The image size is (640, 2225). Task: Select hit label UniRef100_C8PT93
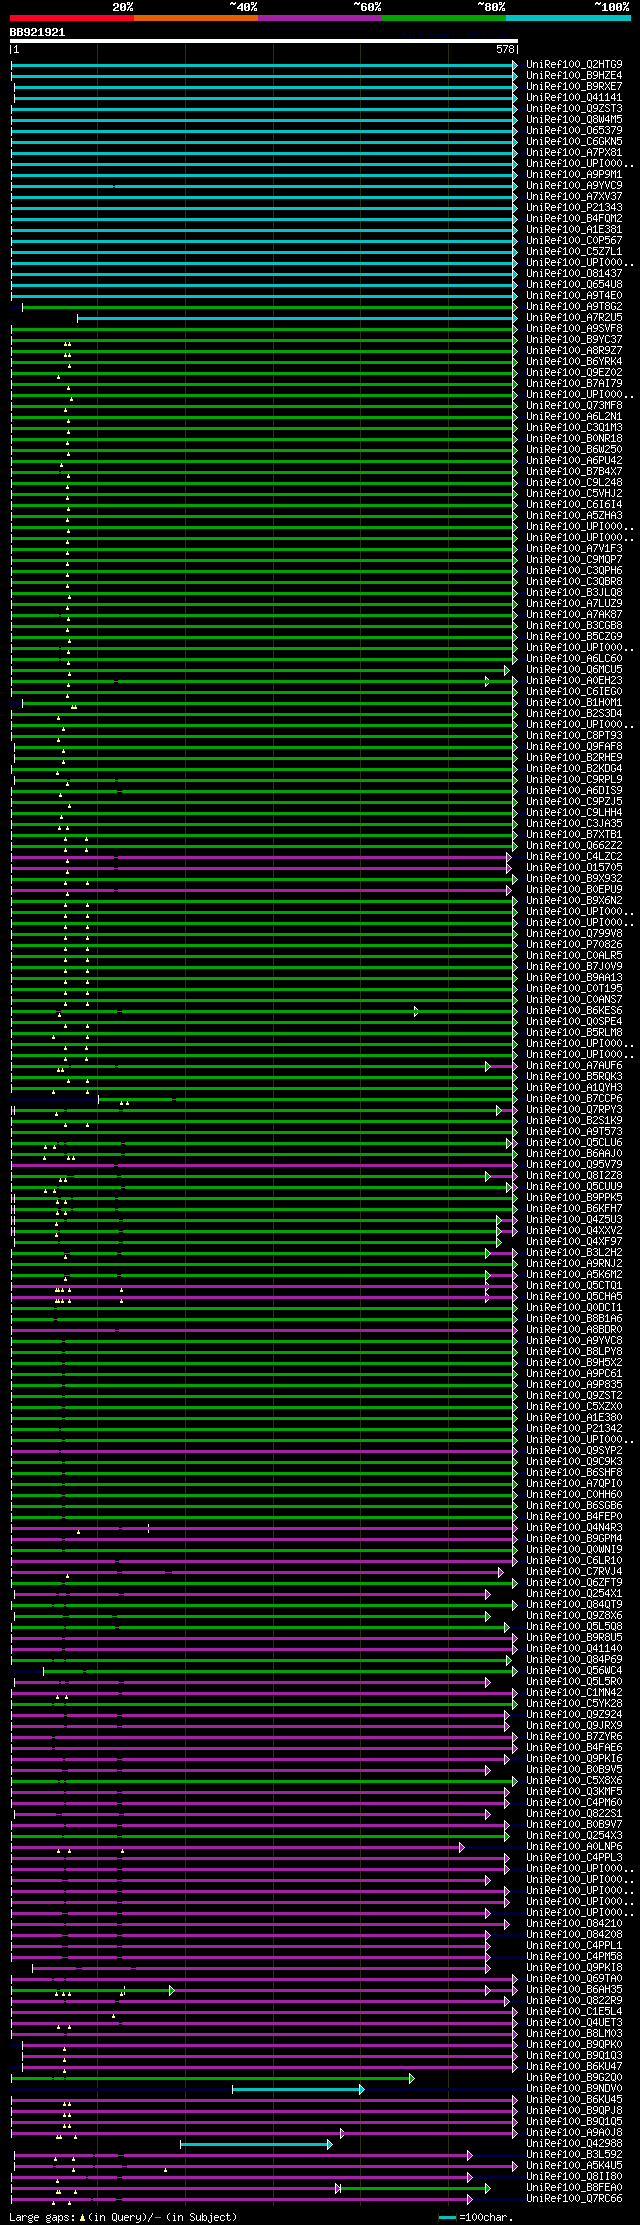tap(574, 736)
